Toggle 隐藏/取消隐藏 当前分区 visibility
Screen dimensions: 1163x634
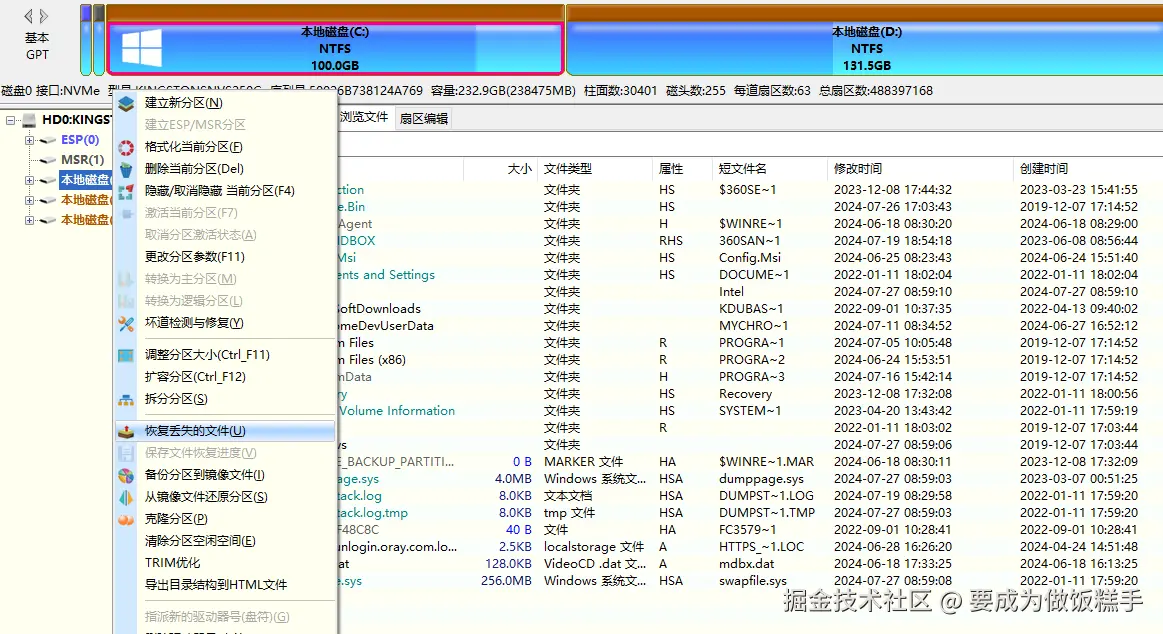tap(125, 190)
